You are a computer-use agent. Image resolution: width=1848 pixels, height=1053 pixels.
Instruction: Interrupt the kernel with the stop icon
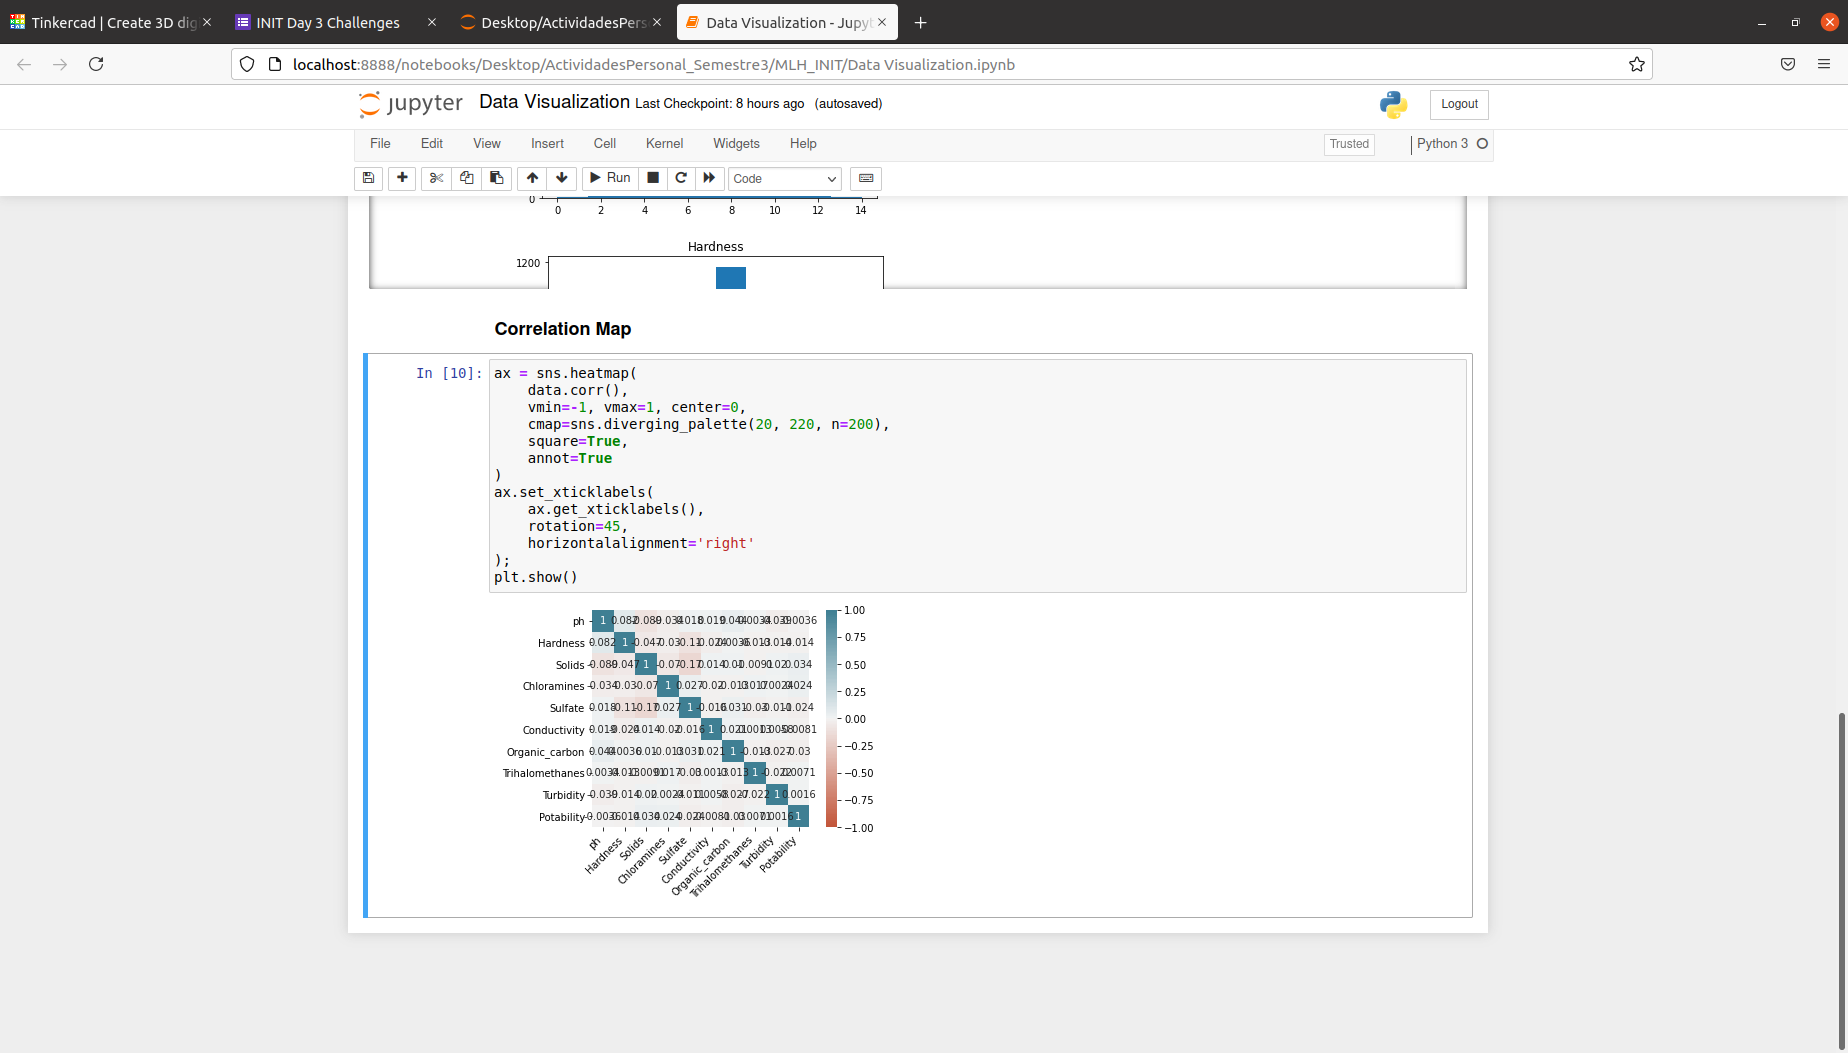point(653,178)
